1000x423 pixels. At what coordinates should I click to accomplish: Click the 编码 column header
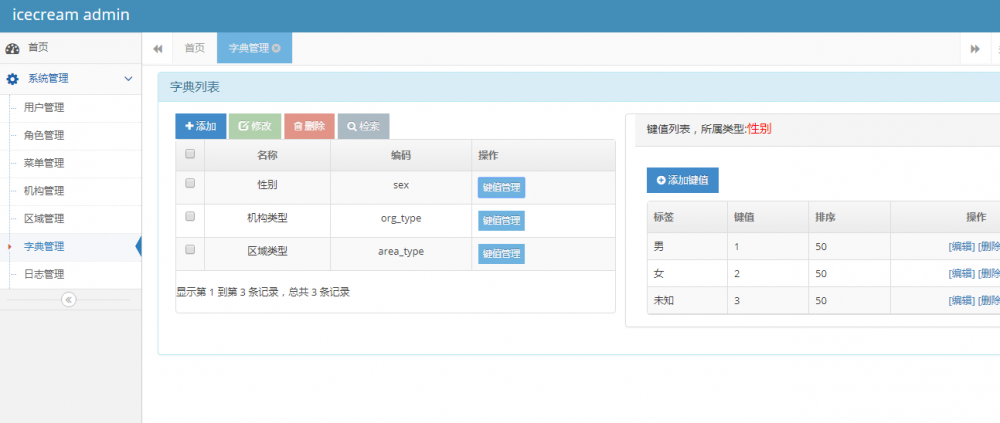pyautogui.click(x=401, y=156)
